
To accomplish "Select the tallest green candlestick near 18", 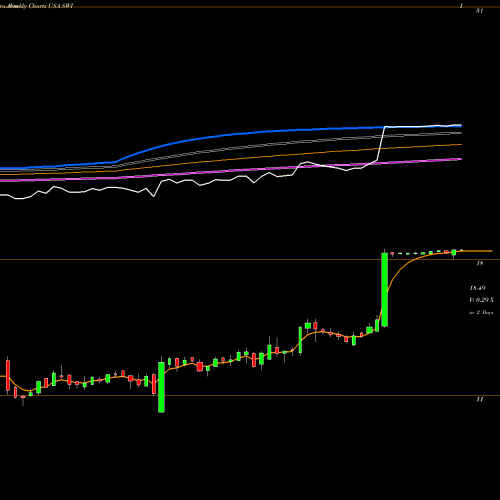I will [x=385, y=289].
